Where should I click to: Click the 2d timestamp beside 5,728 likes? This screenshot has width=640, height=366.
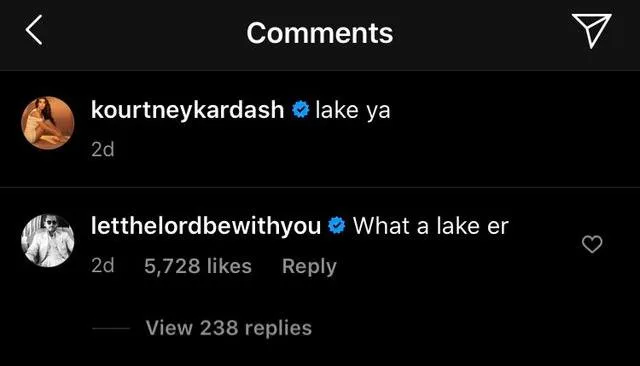[103, 266]
